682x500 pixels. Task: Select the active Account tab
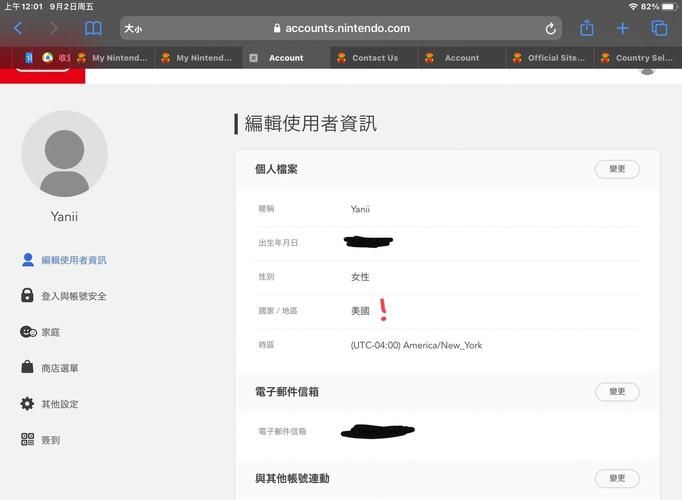286,58
